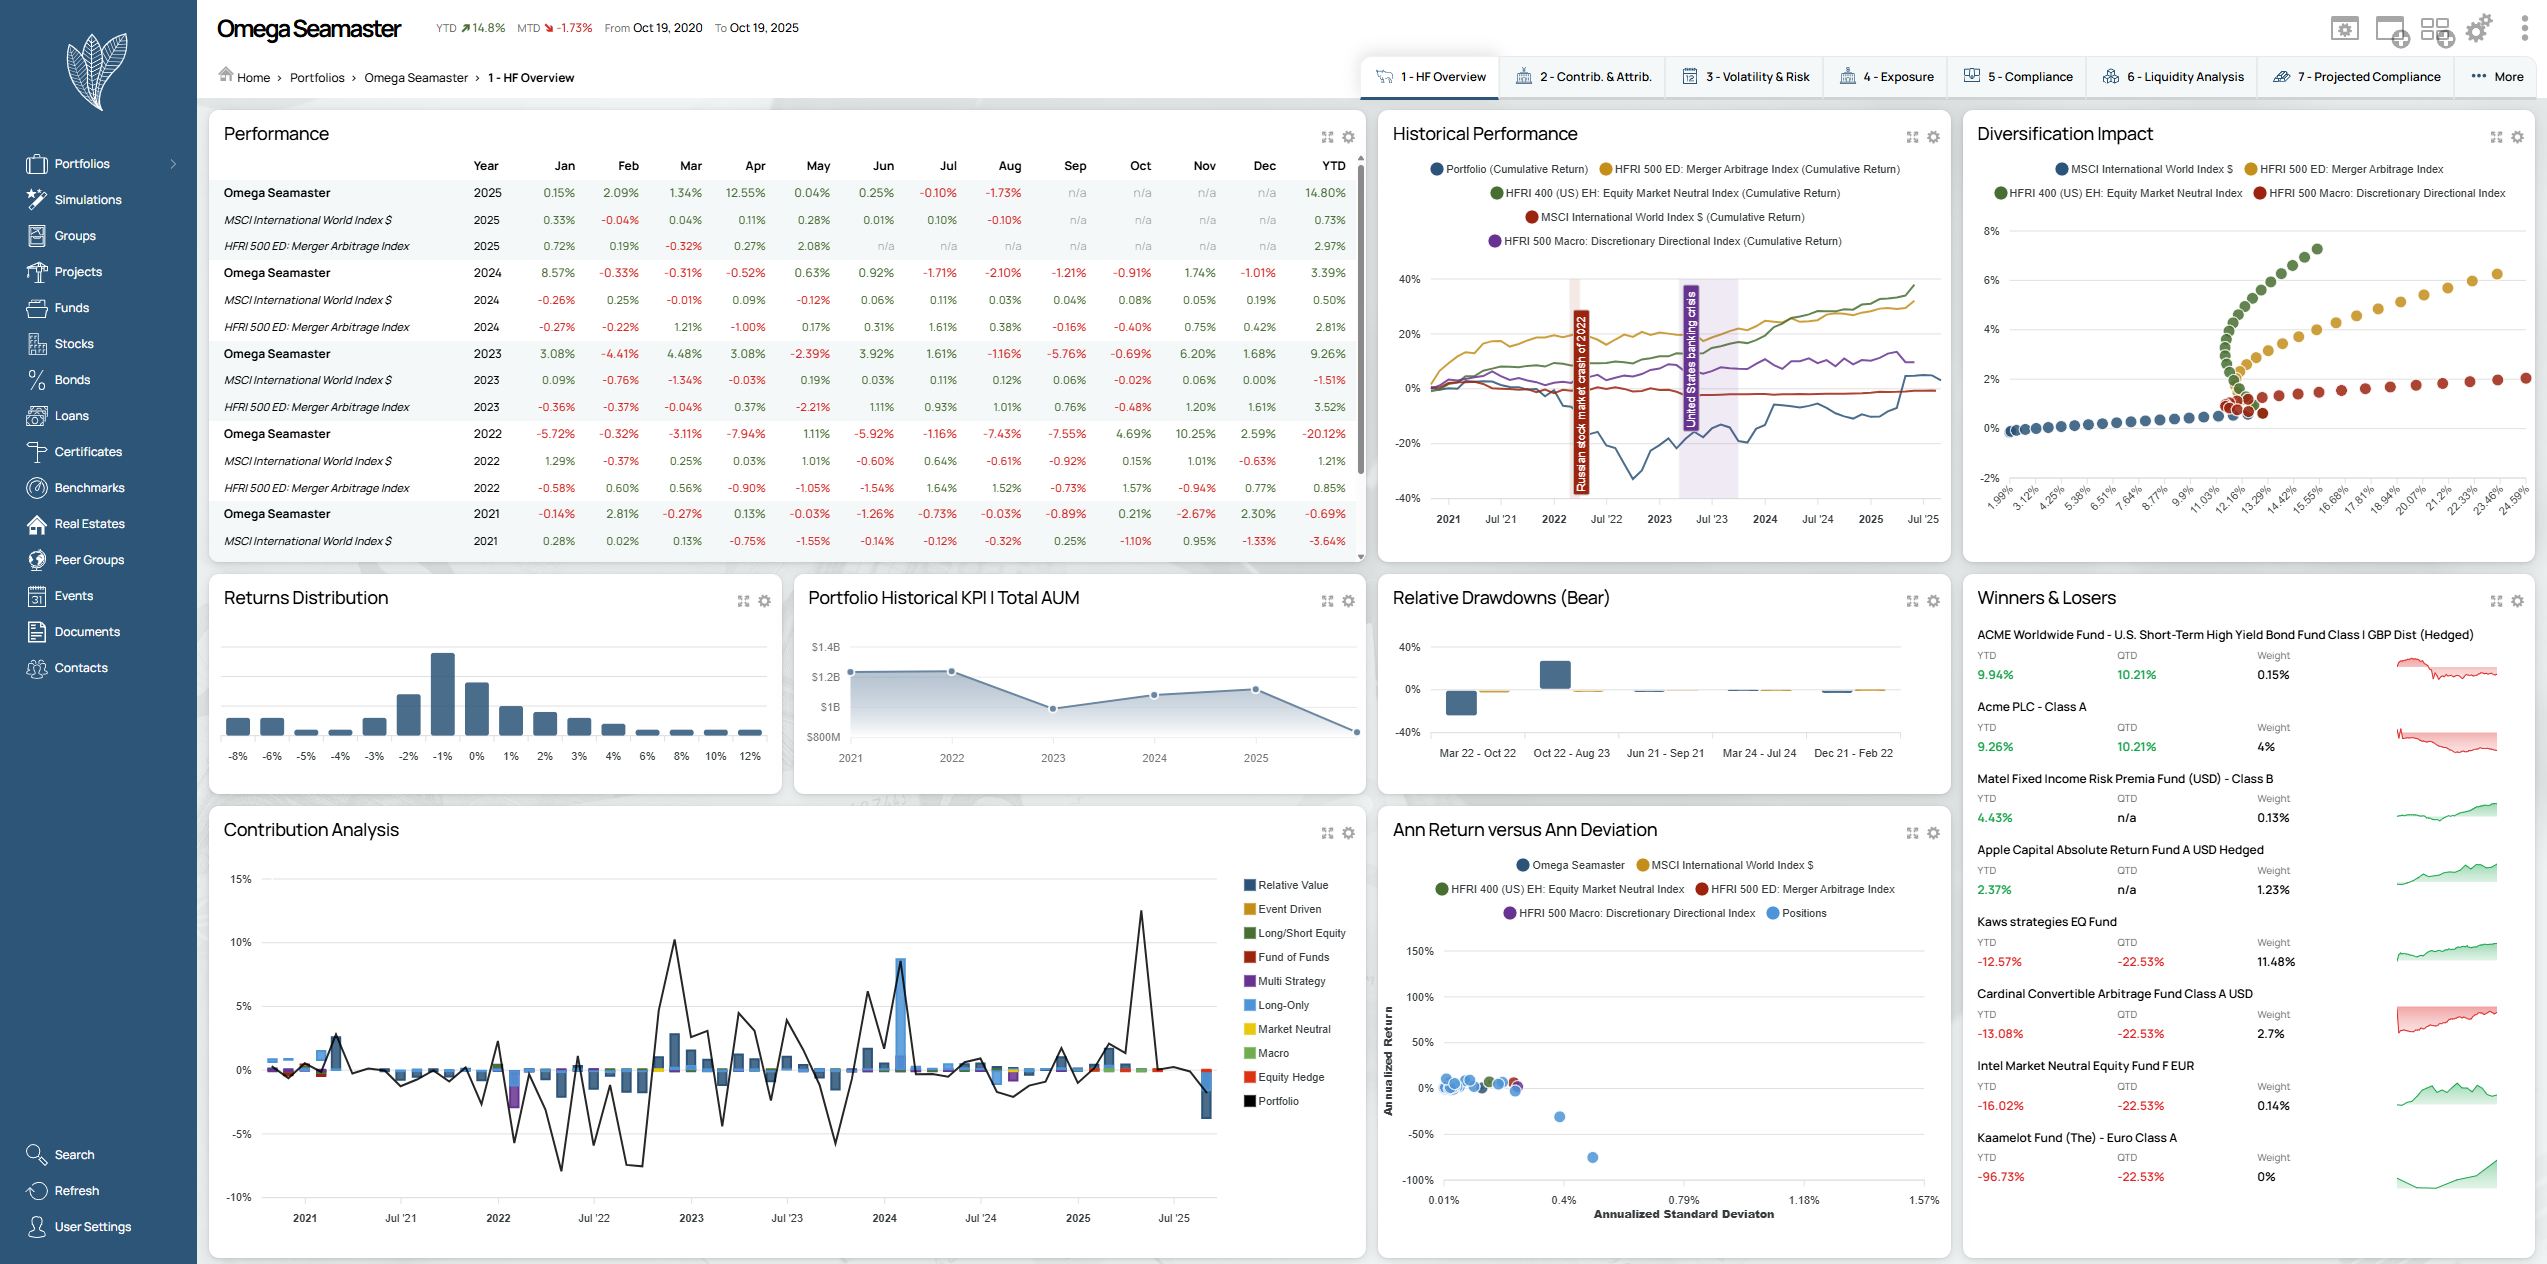The width and height of the screenshot is (2547, 1264).
Task: Expand the Portfolios sidebar chevron arrow
Action: pos(173,164)
